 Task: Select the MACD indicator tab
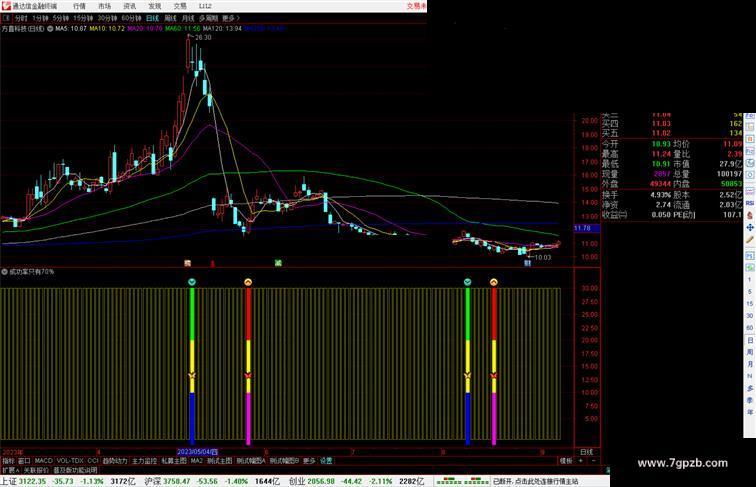point(43,461)
